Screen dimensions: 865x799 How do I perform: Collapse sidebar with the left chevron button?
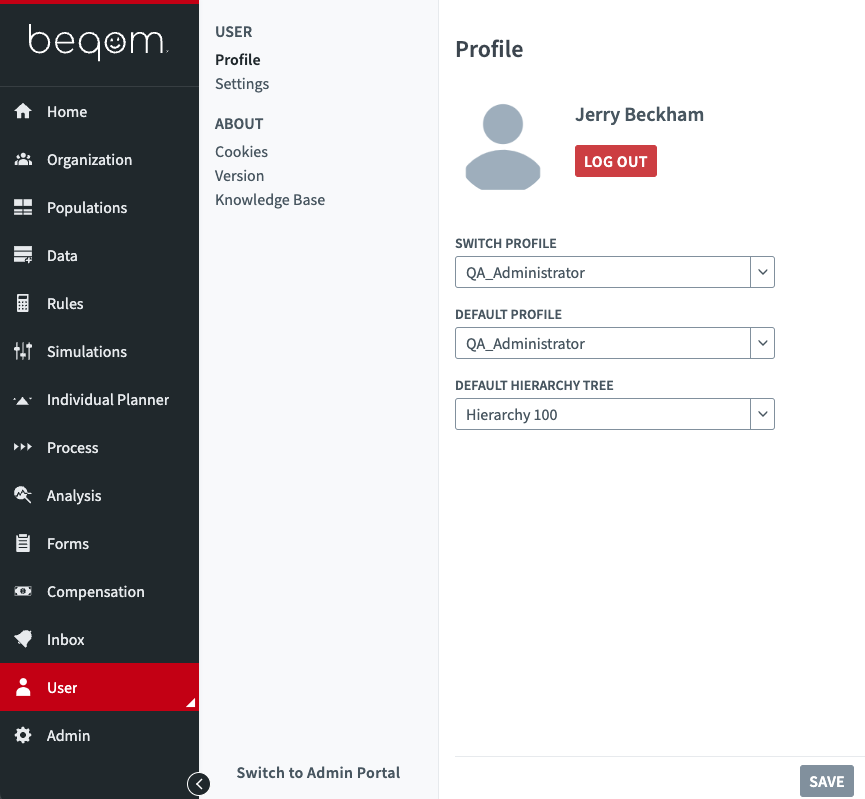pos(199,784)
